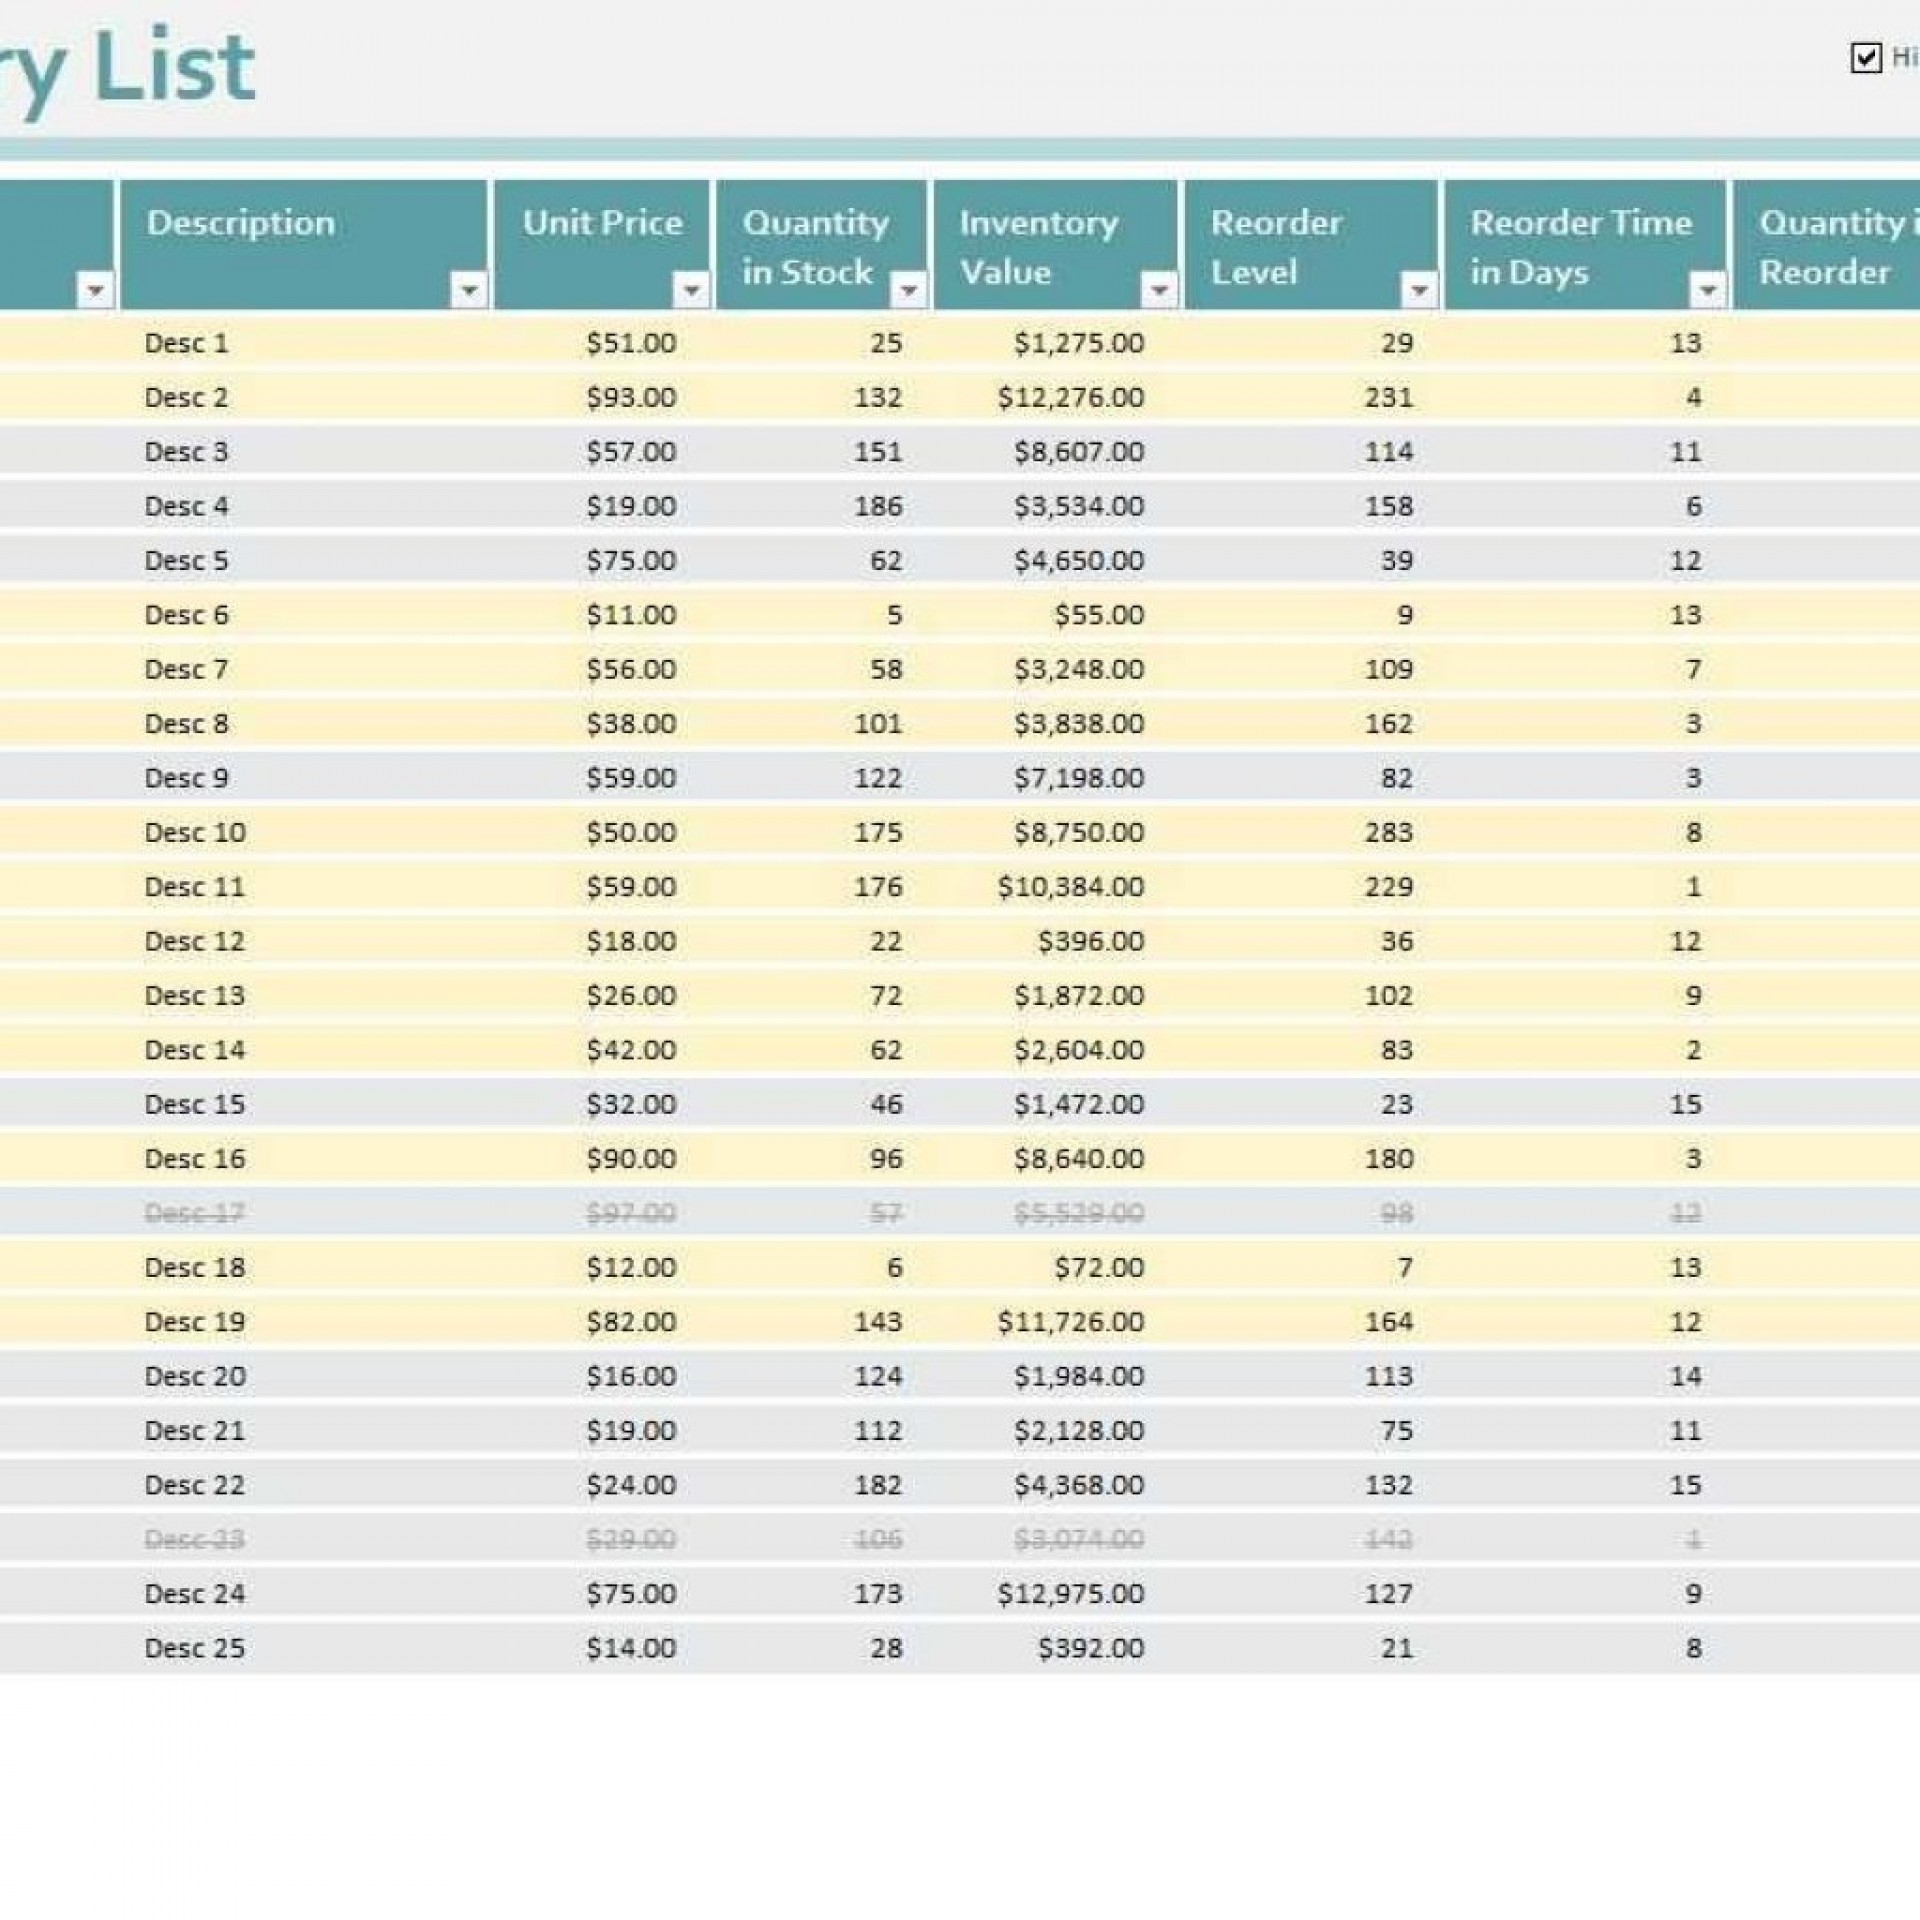1920x1920 pixels.
Task: Select the Reorder Level header
Action: [1311, 245]
